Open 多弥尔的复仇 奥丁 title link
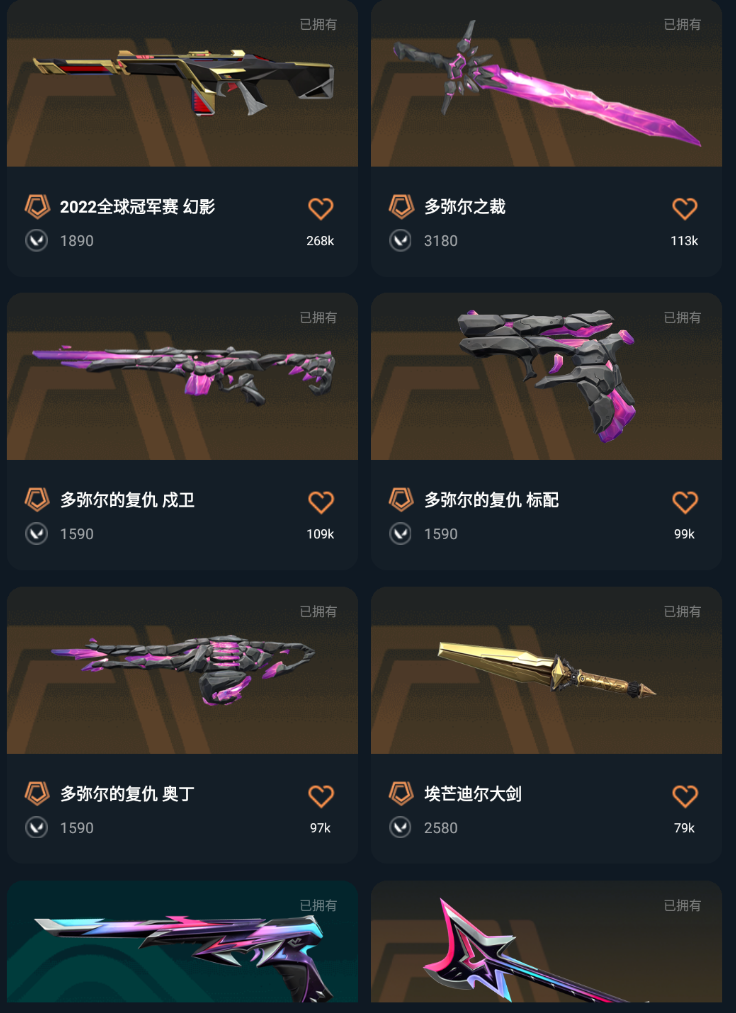 coord(127,793)
